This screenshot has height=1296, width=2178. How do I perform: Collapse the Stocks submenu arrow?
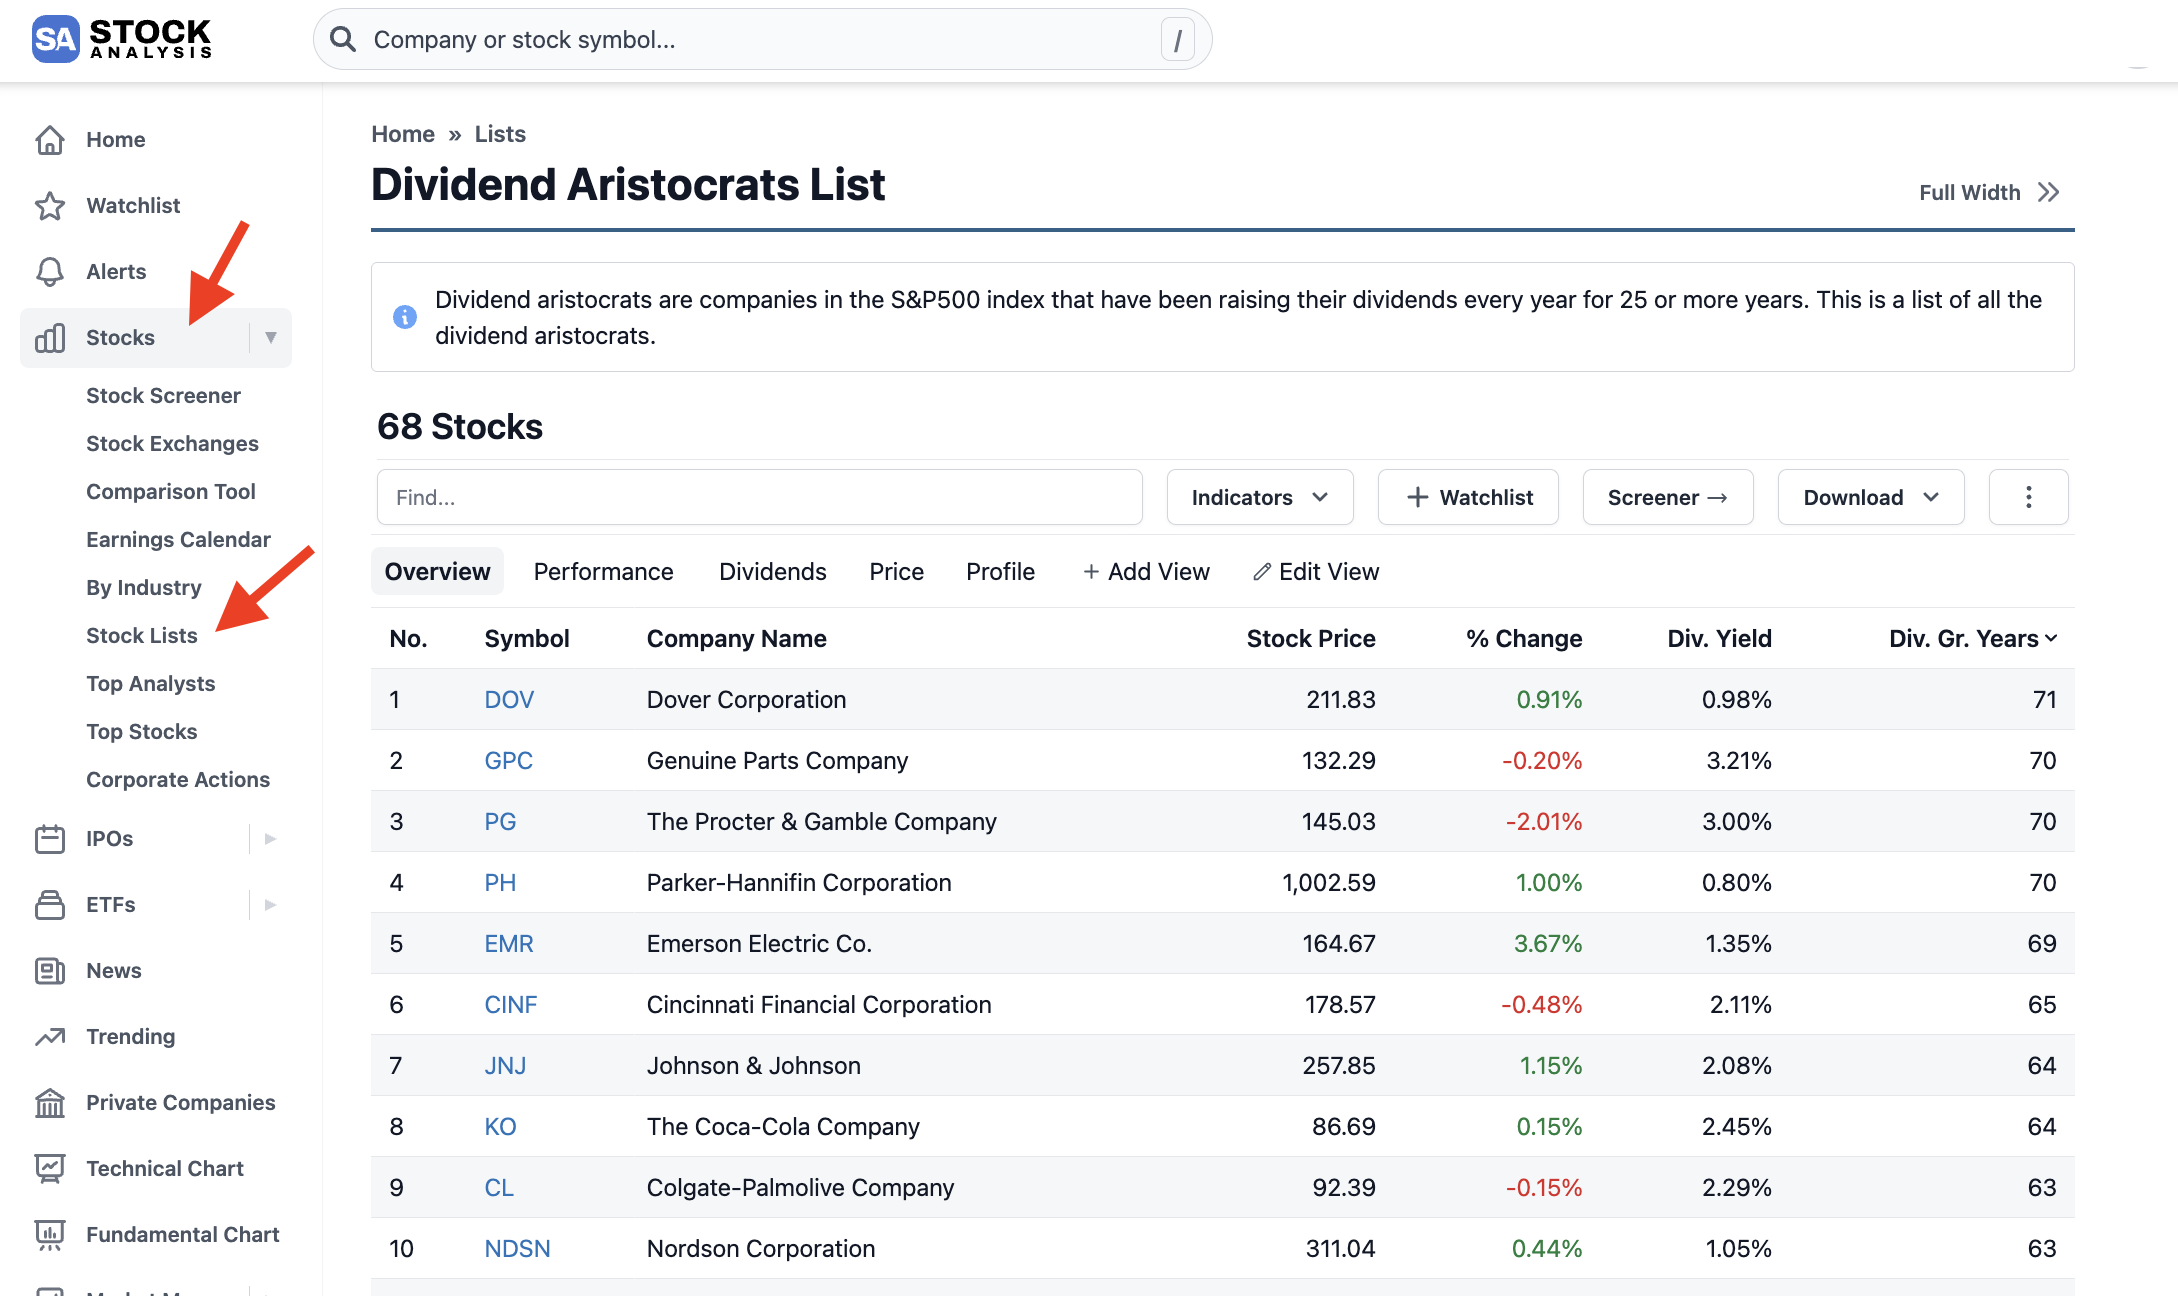pyautogui.click(x=270, y=338)
